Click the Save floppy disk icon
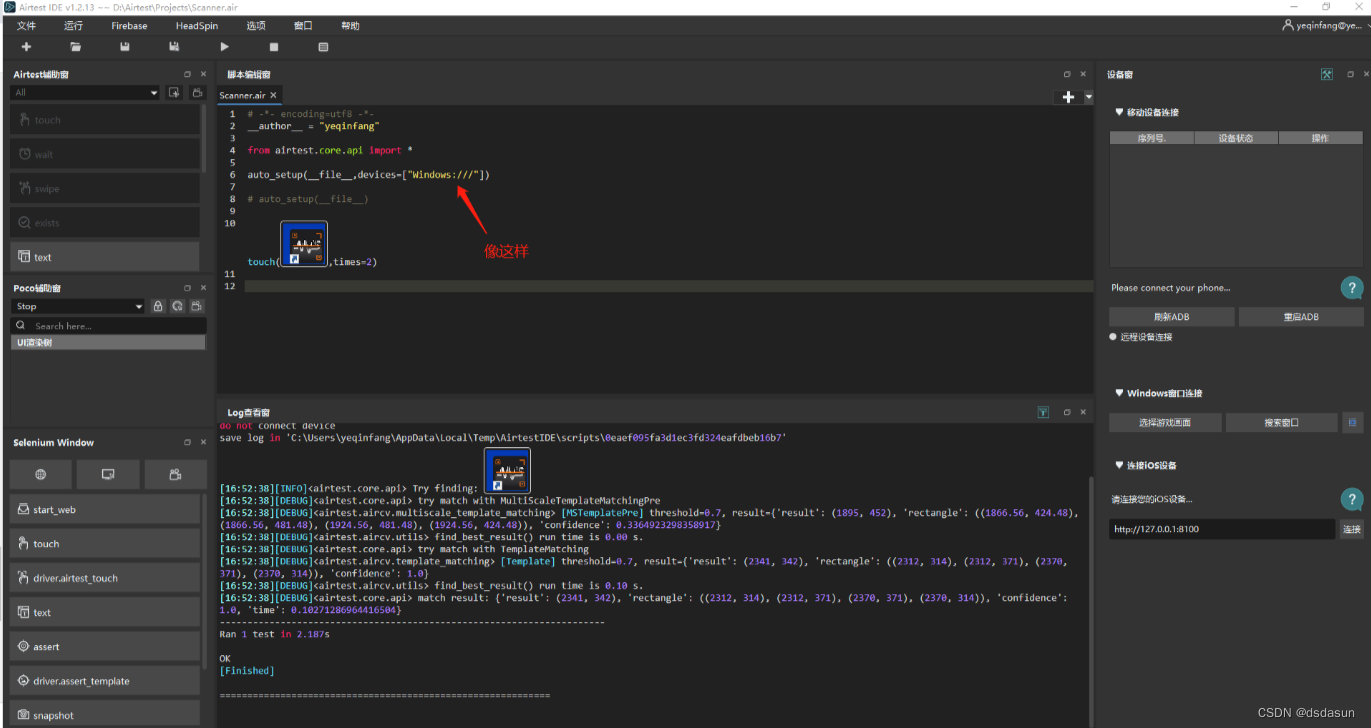This screenshot has height=728, width=1371. pos(125,47)
